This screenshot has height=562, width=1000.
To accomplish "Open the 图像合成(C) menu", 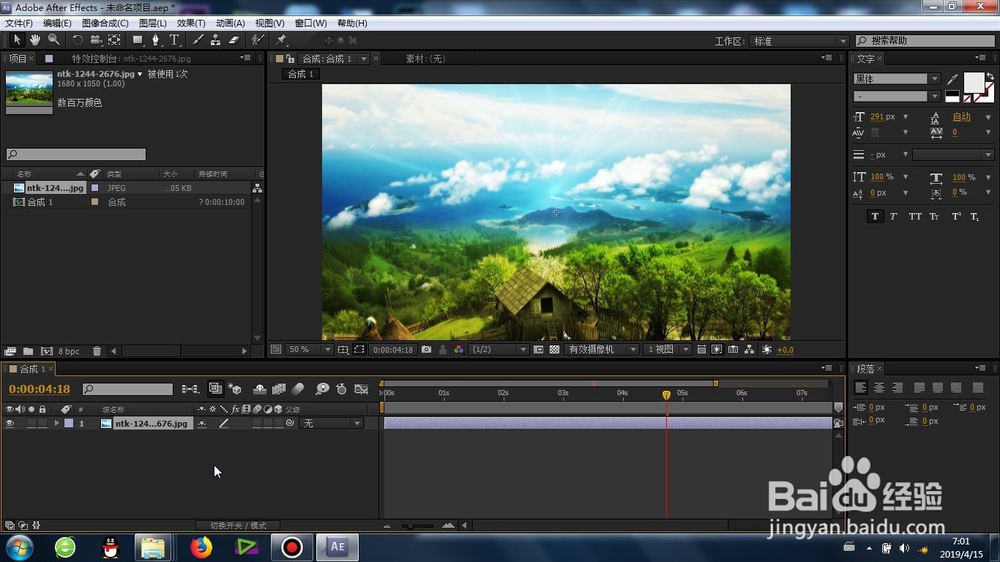I will (x=105, y=23).
